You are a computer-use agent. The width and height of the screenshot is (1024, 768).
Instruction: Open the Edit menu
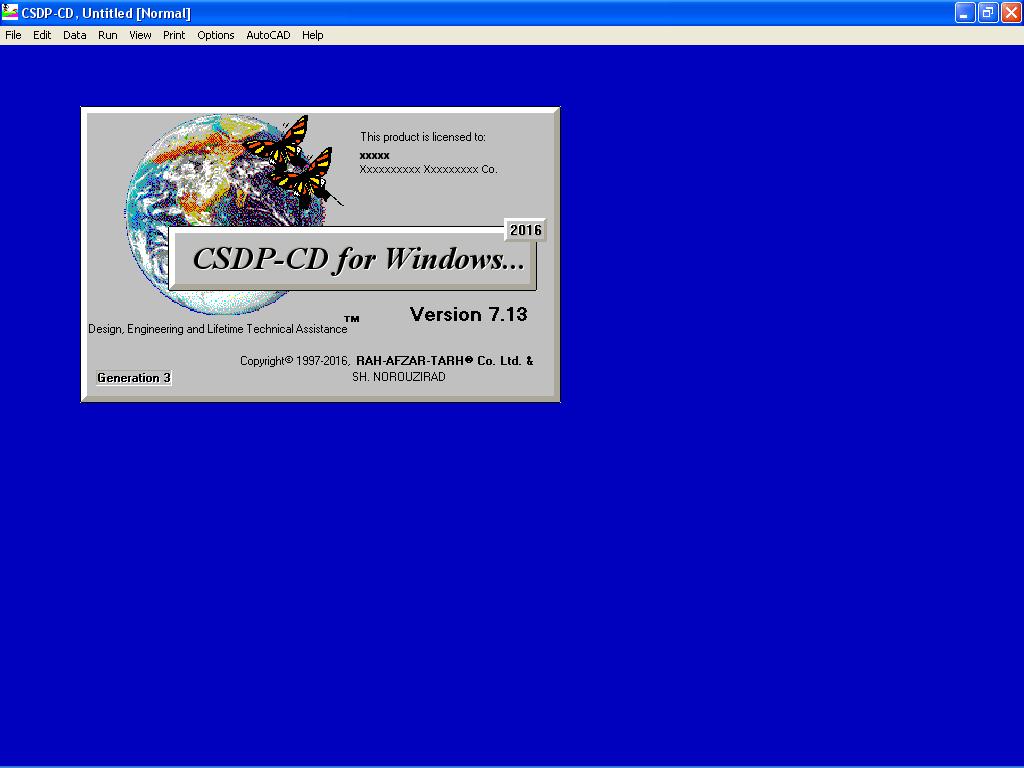pyautogui.click(x=42, y=35)
